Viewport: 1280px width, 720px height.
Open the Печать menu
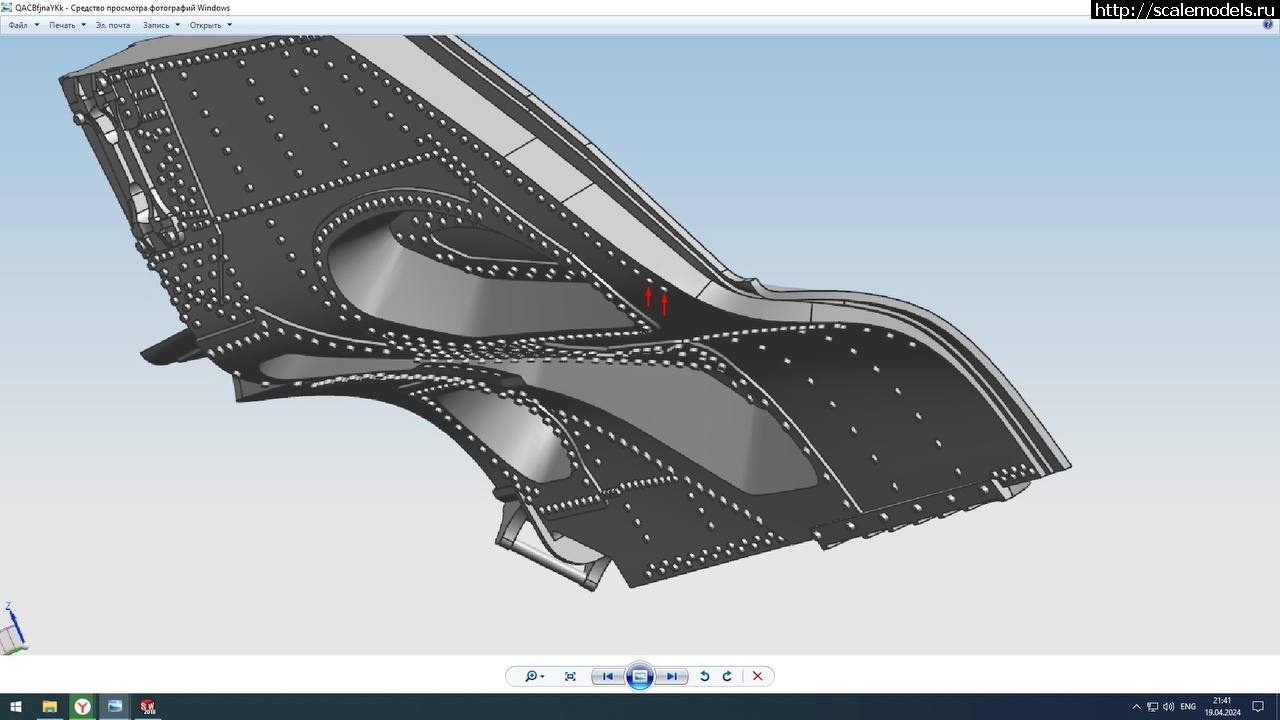(67, 25)
